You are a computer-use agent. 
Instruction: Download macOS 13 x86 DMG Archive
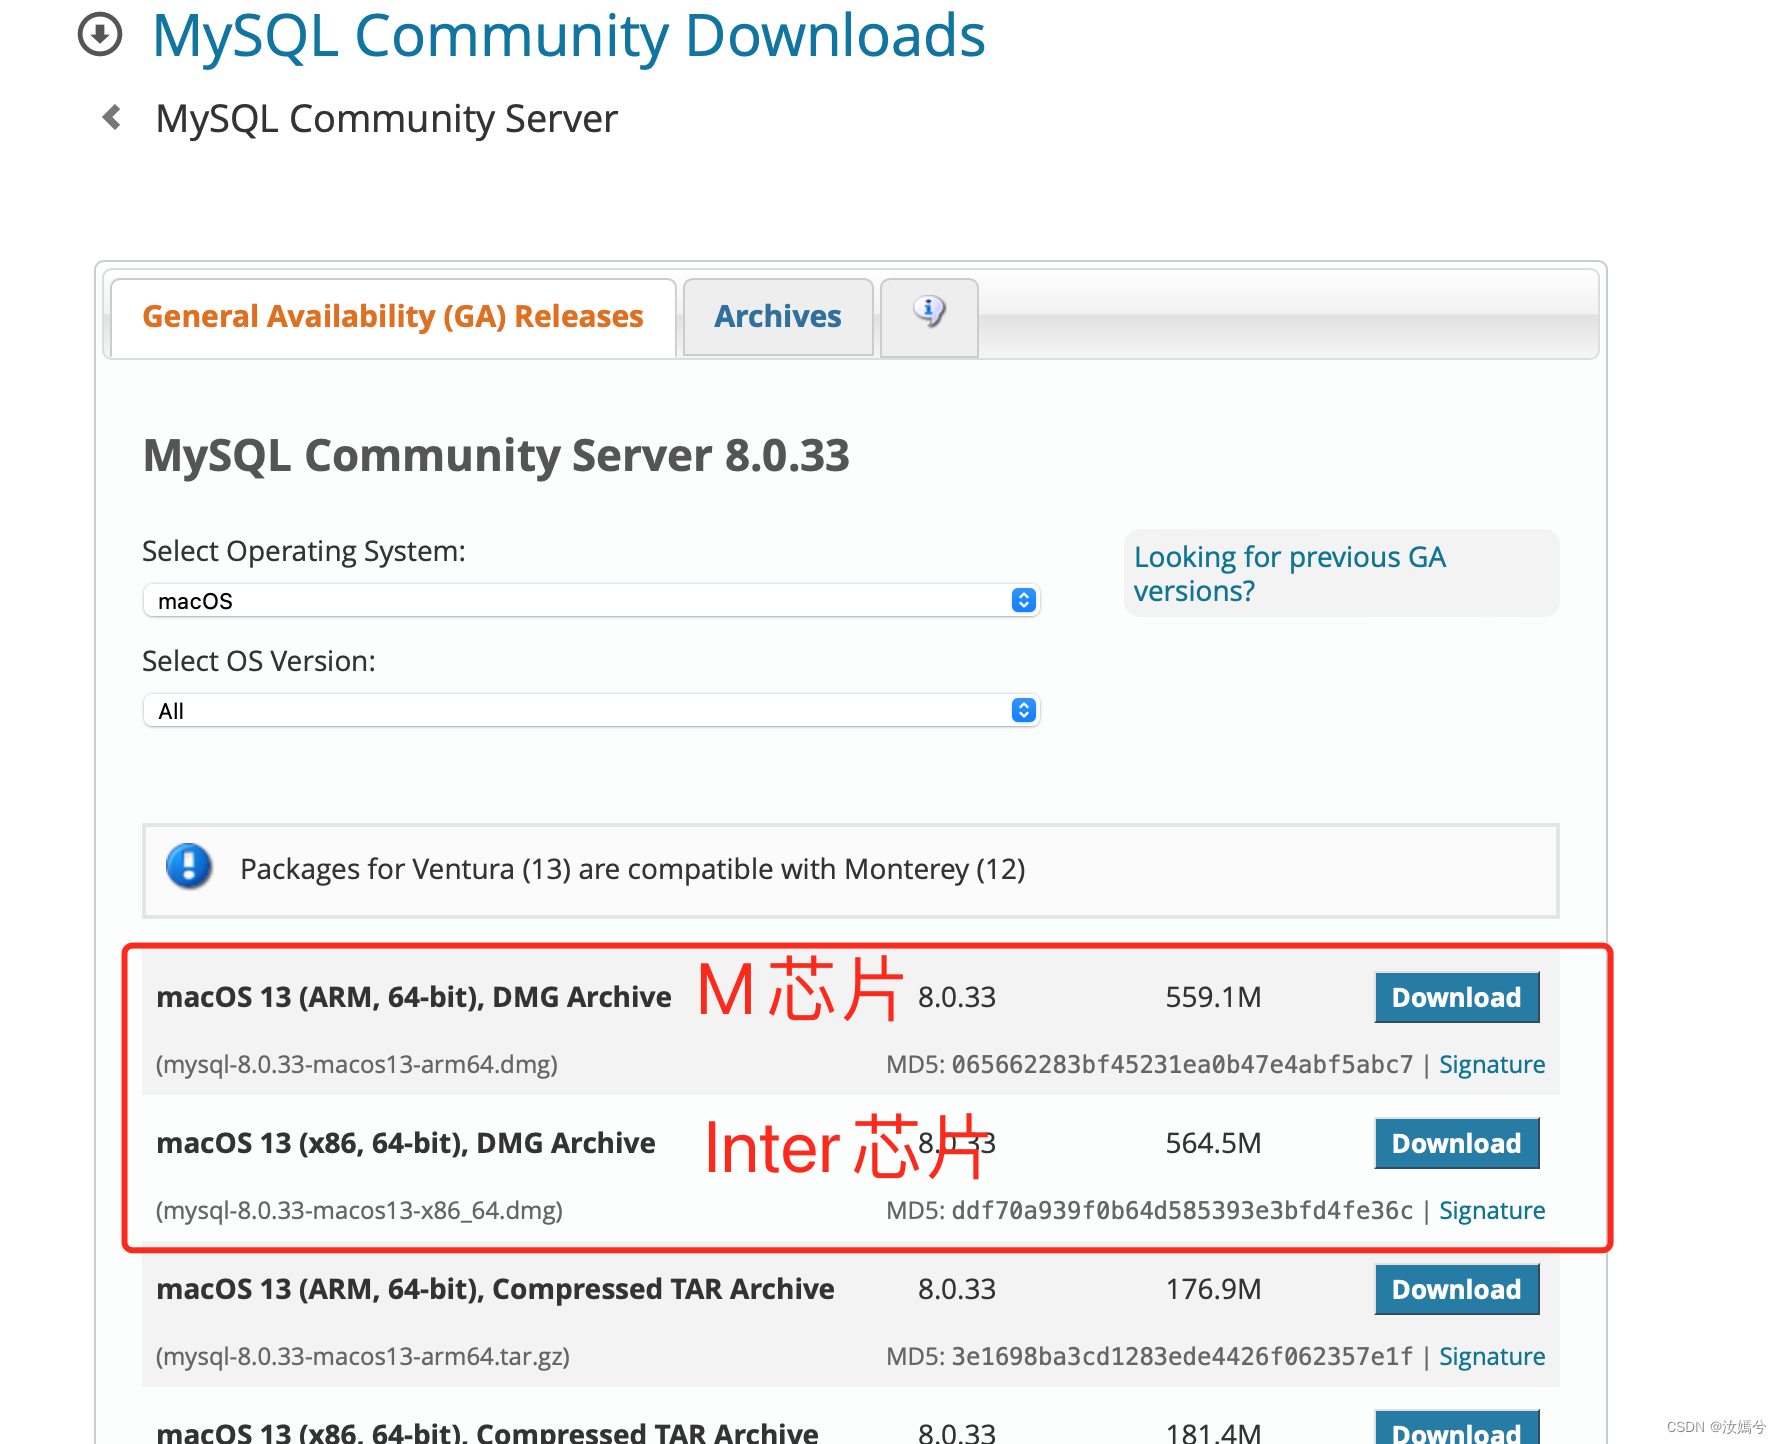[1457, 1143]
